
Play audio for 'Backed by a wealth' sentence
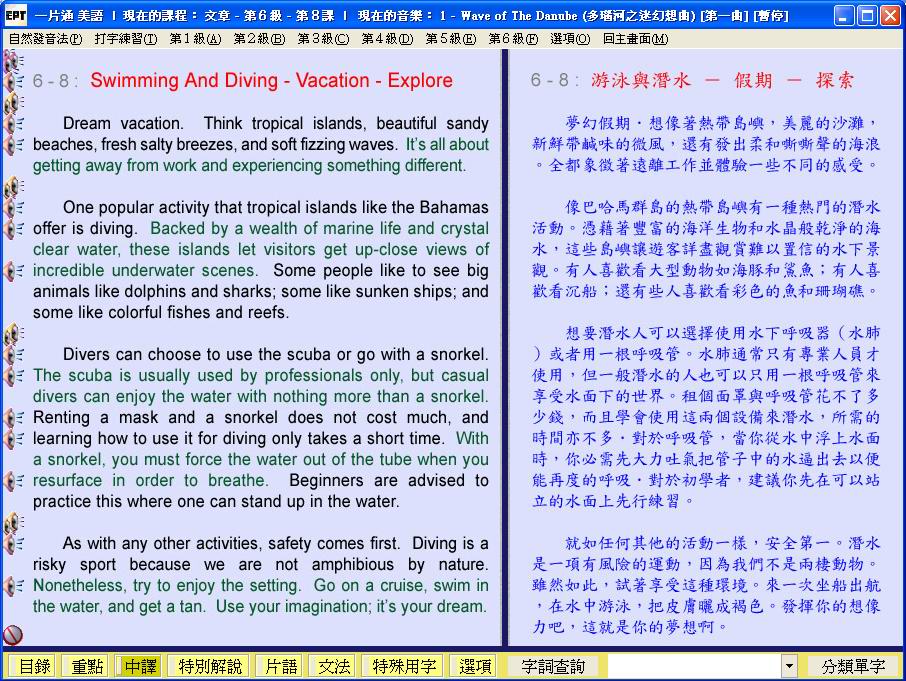(x=14, y=229)
